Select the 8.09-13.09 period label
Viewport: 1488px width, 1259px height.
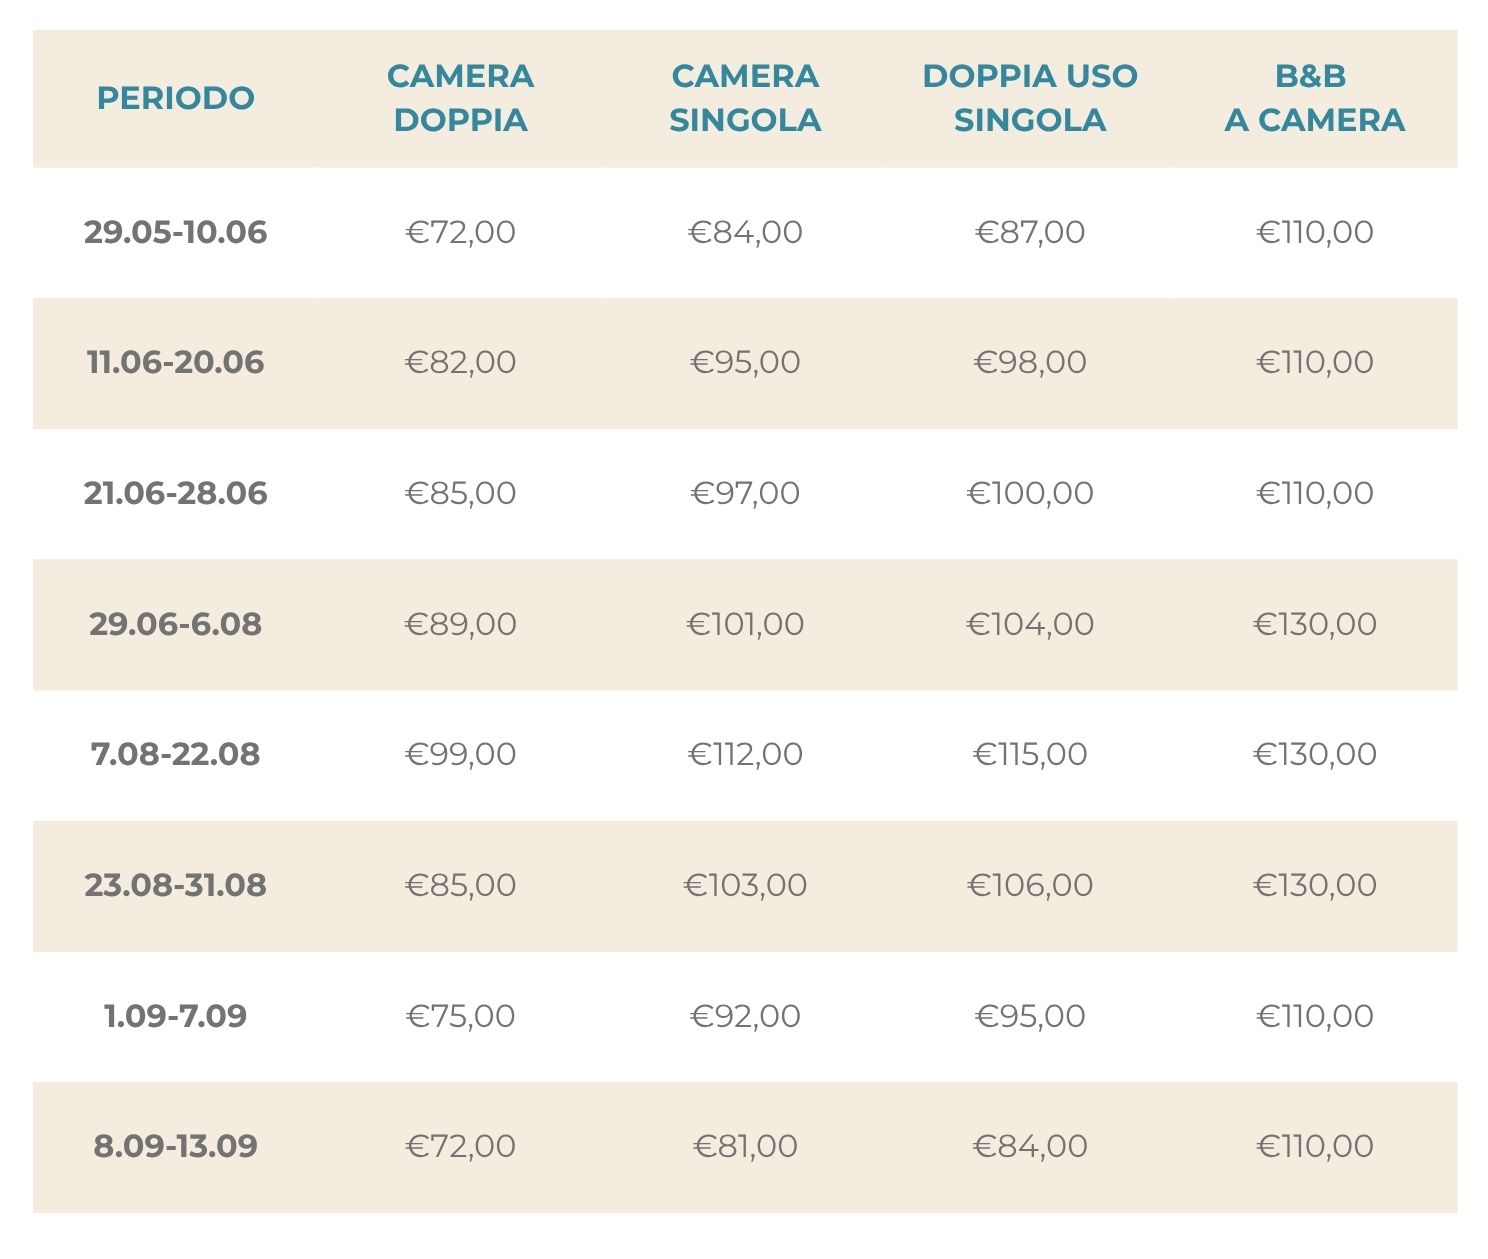point(176,1146)
